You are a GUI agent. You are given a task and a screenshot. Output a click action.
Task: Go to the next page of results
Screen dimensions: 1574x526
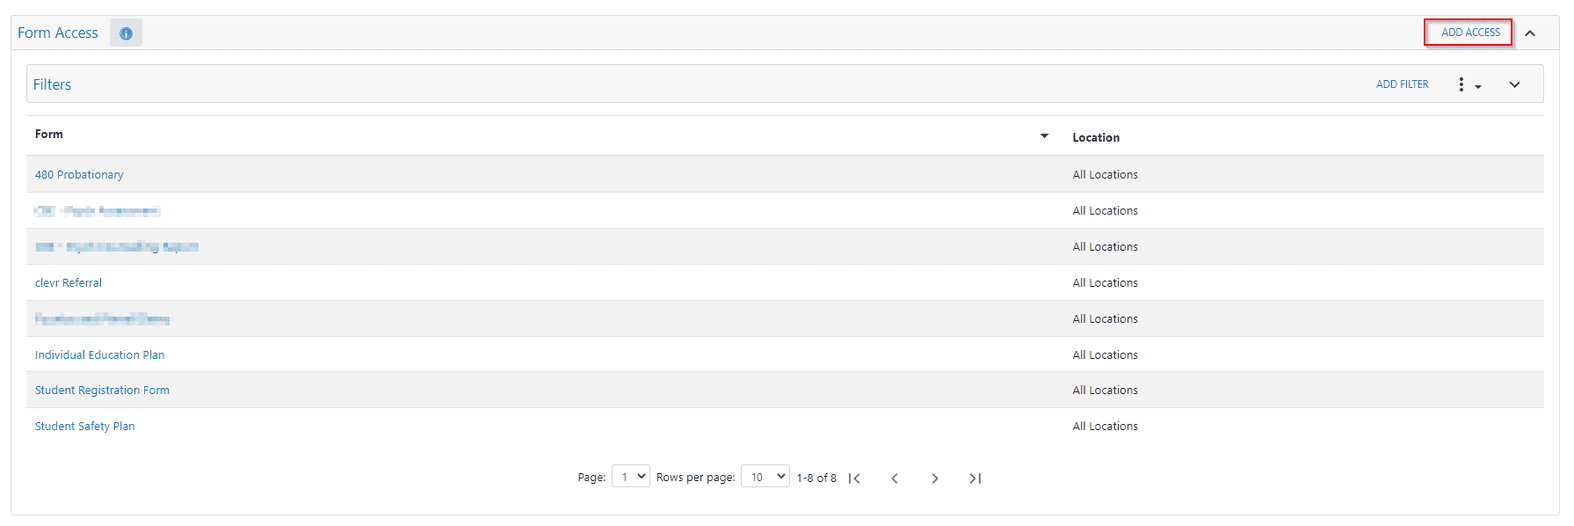point(935,478)
